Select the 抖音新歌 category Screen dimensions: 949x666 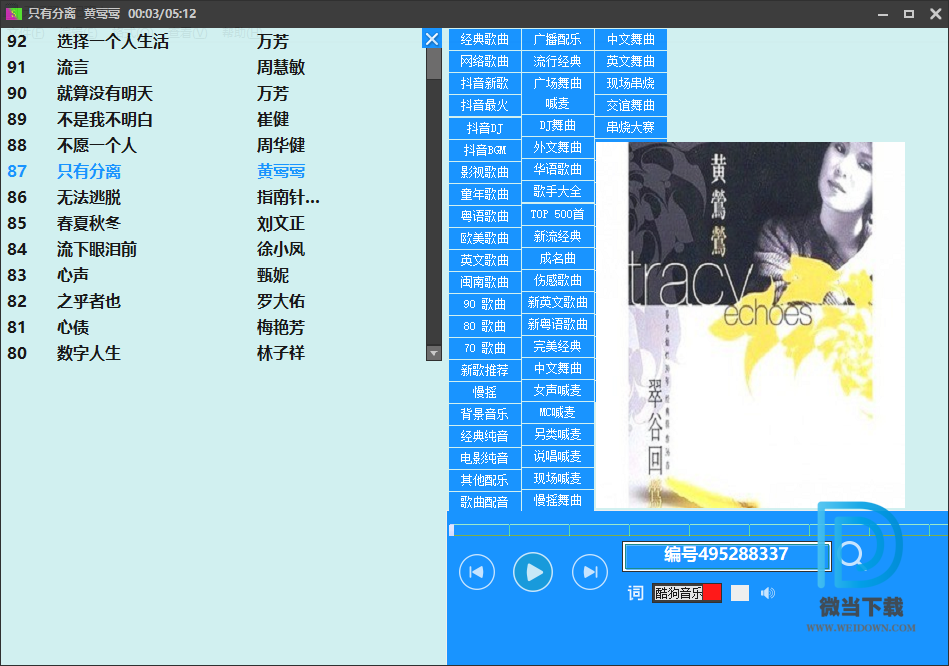point(485,84)
